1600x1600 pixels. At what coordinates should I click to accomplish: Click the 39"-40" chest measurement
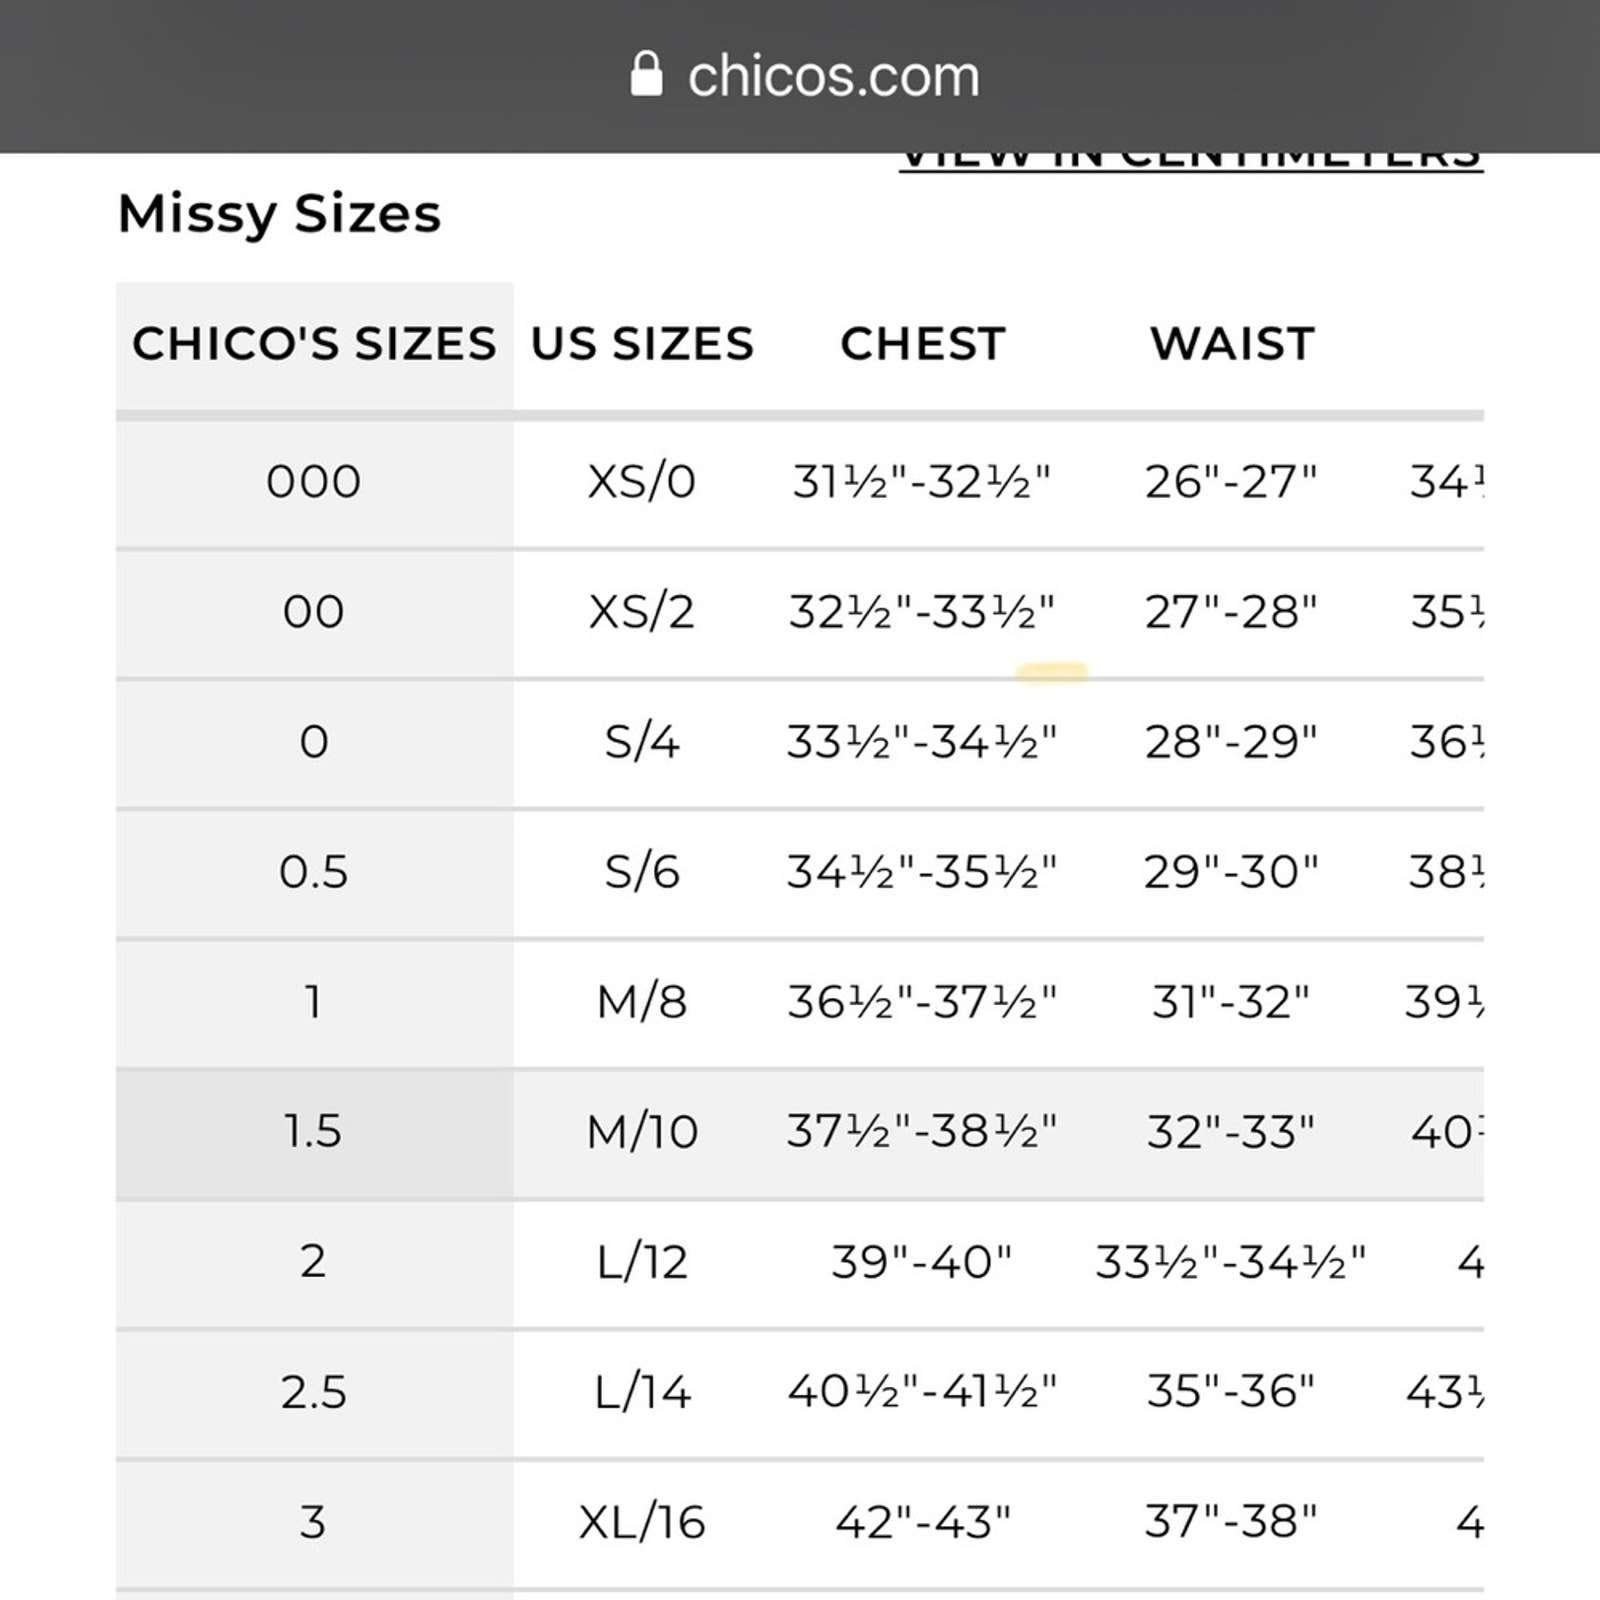[922, 1262]
